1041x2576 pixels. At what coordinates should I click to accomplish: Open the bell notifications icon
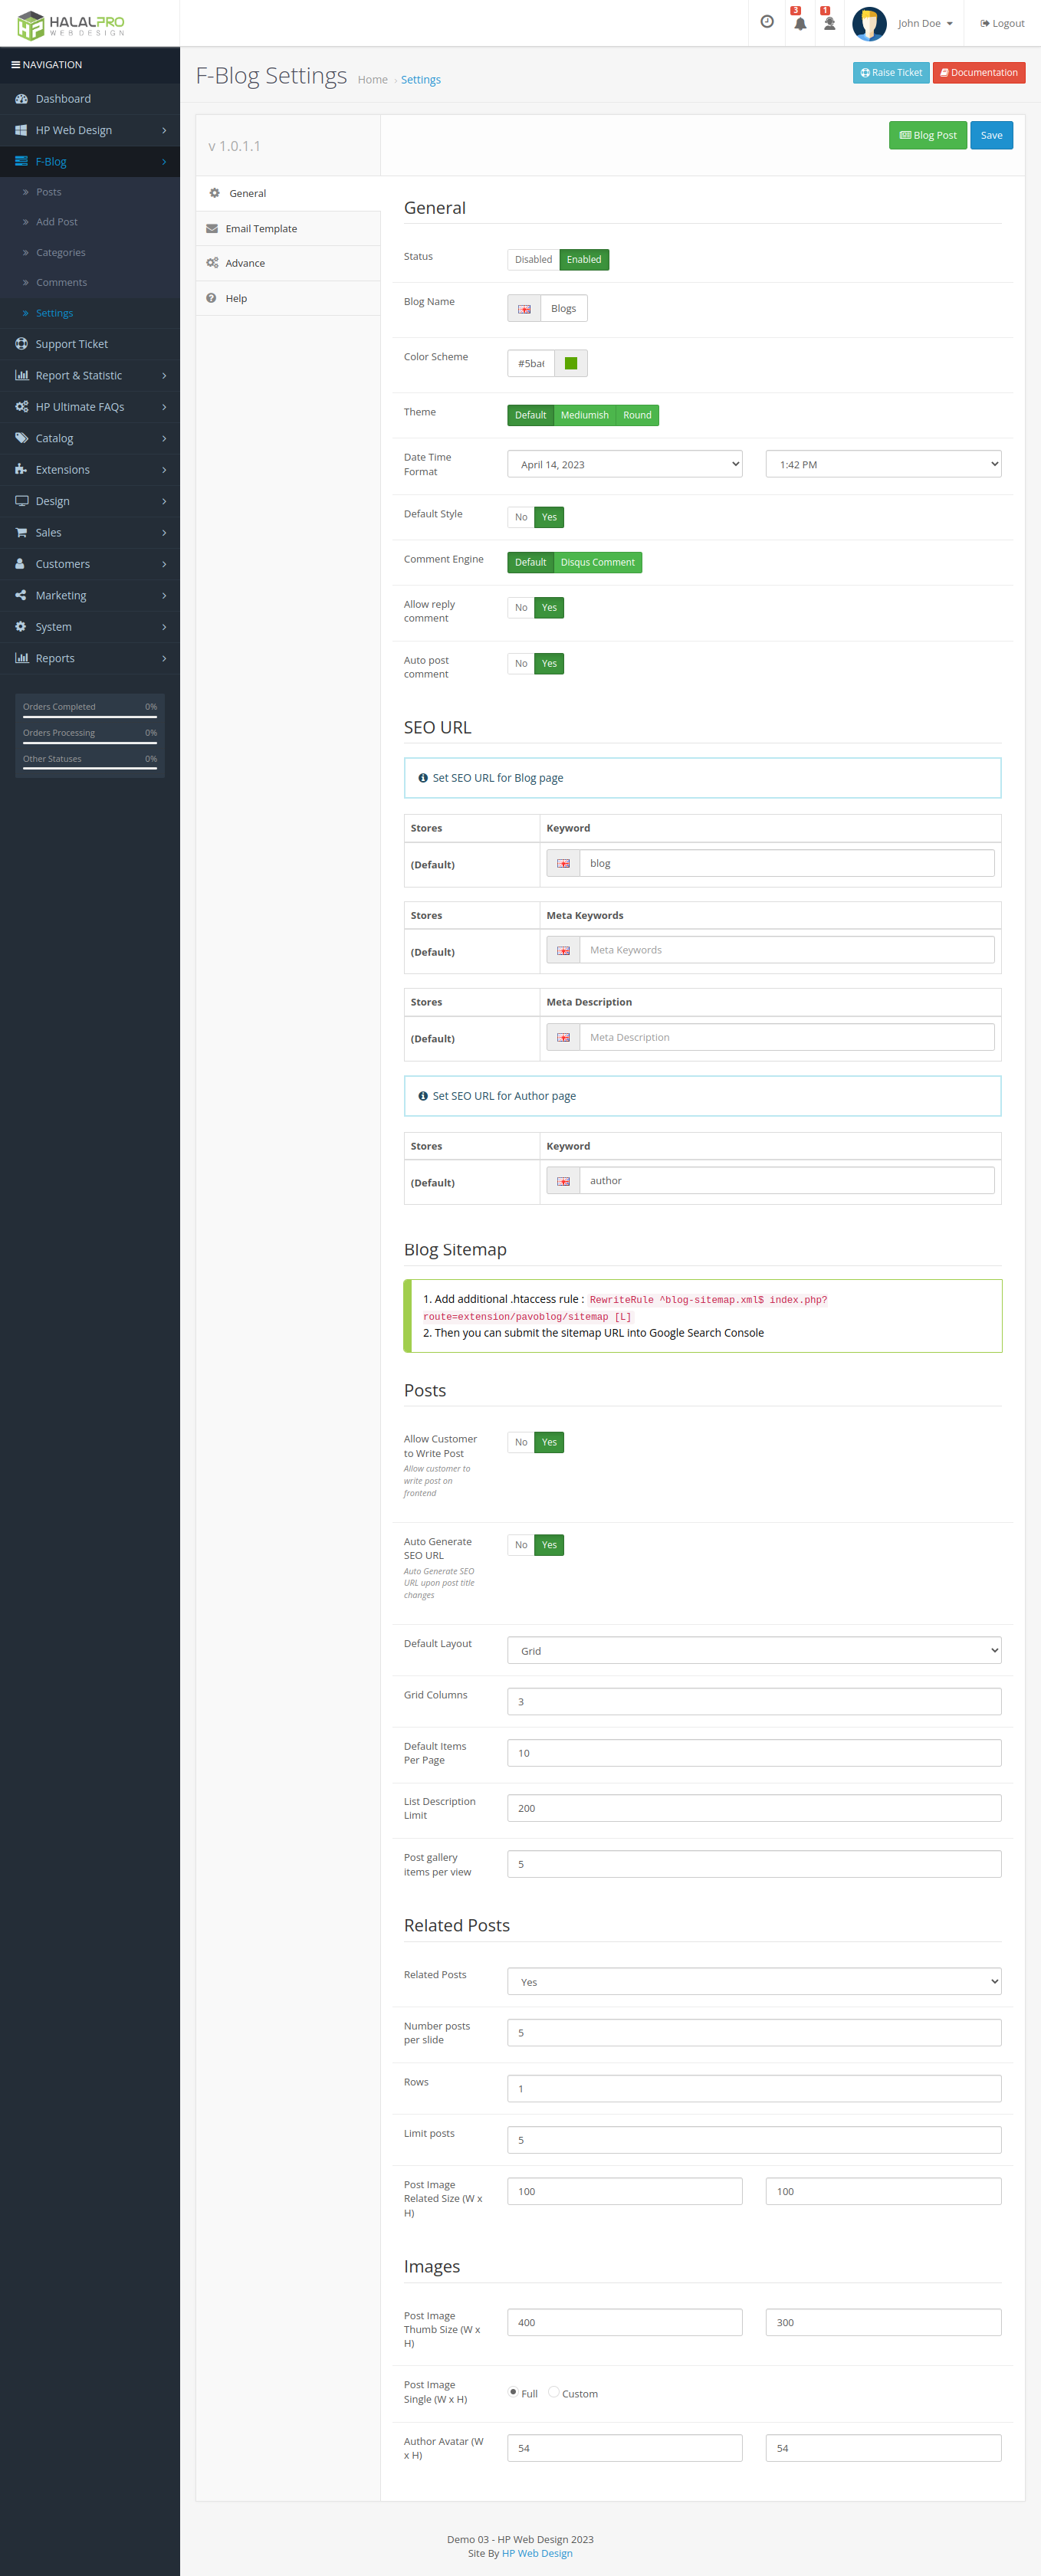point(800,23)
